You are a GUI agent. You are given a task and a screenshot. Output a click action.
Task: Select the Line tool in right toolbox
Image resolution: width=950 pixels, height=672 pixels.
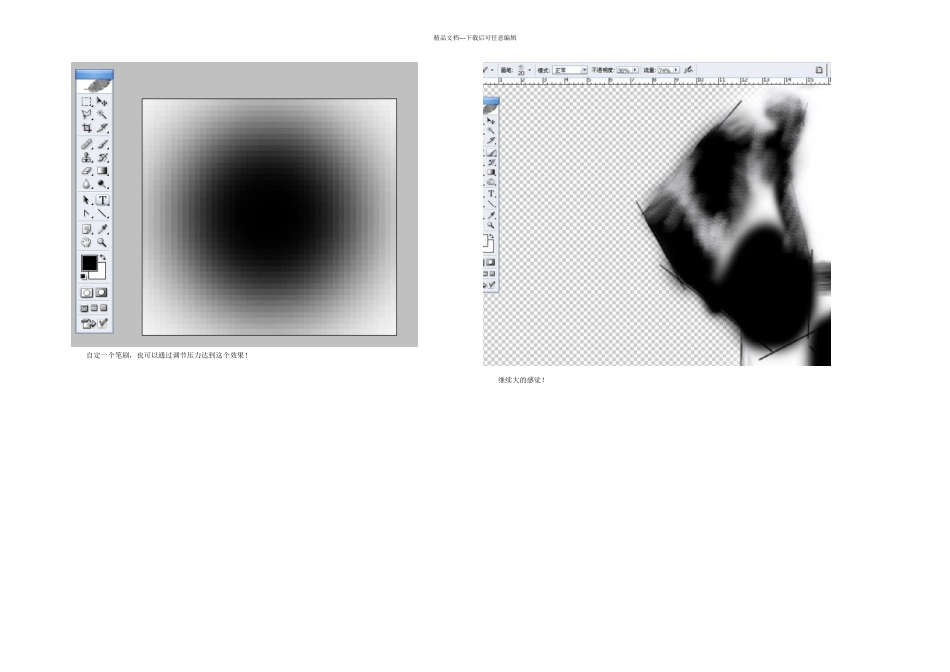[491, 204]
